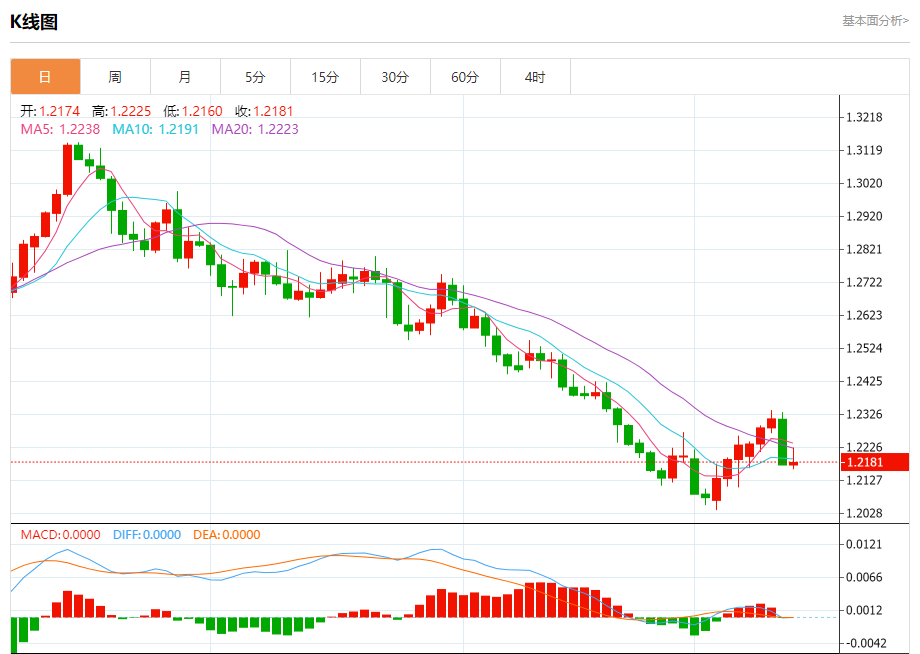Open the 30分 timeframe tab
This screenshot has width=920, height=654.
(395, 77)
